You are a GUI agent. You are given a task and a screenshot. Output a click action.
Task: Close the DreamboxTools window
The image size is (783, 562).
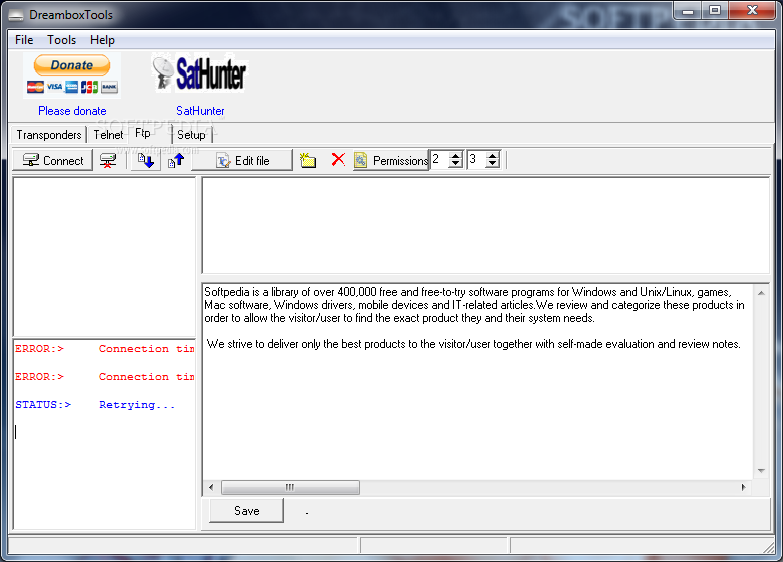(753, 10)
